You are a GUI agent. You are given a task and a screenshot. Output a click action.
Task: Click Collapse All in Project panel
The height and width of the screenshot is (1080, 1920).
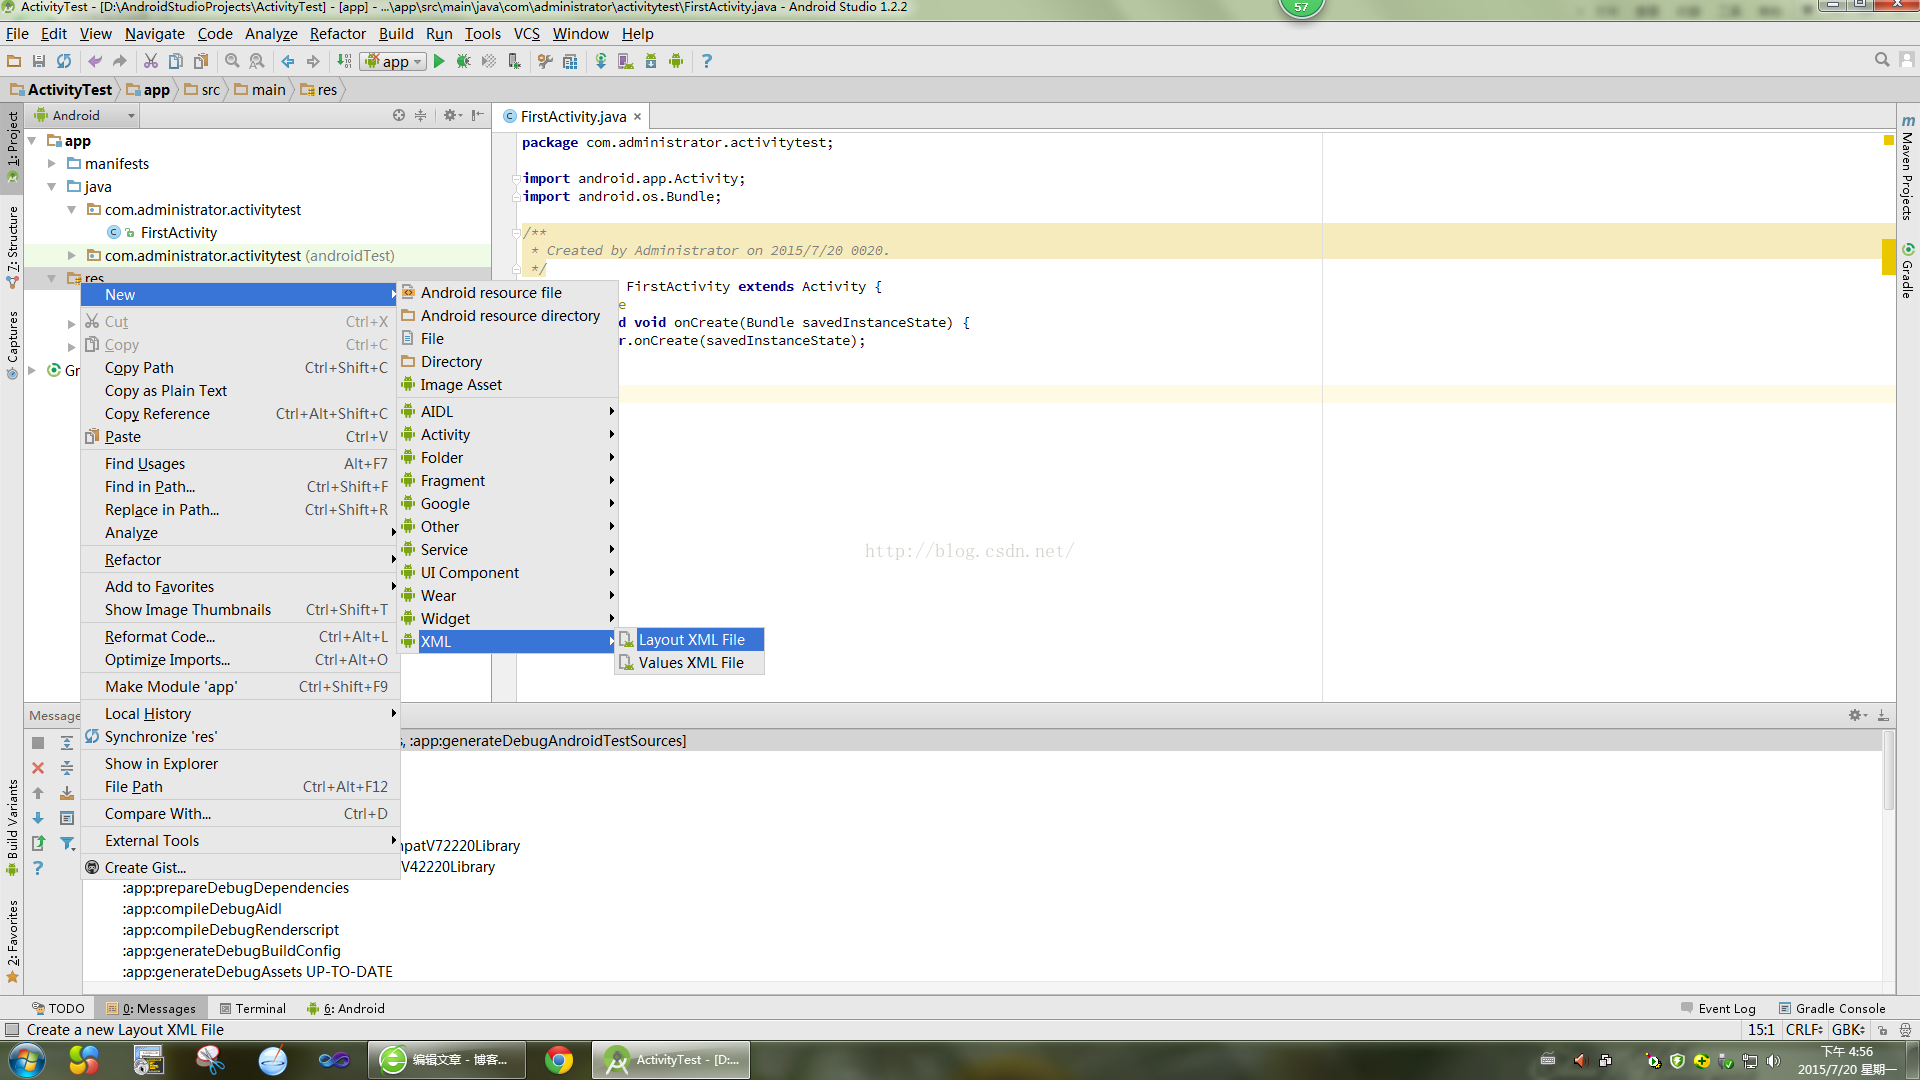421,115
